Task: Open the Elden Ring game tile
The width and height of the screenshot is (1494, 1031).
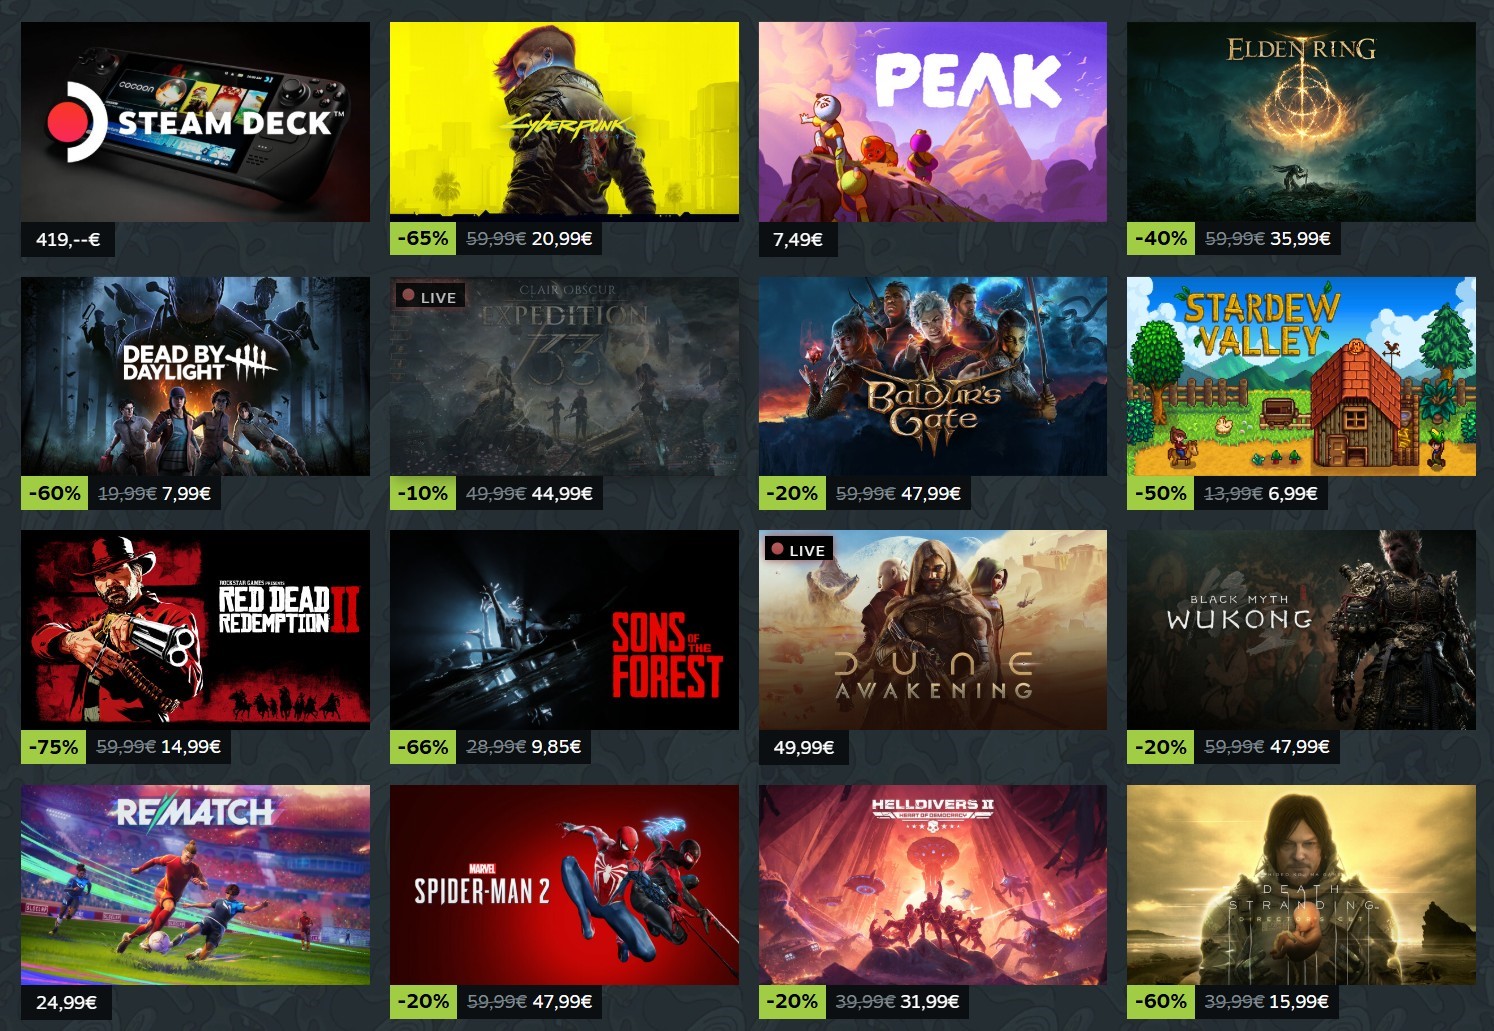Action: click(1301, 122)
